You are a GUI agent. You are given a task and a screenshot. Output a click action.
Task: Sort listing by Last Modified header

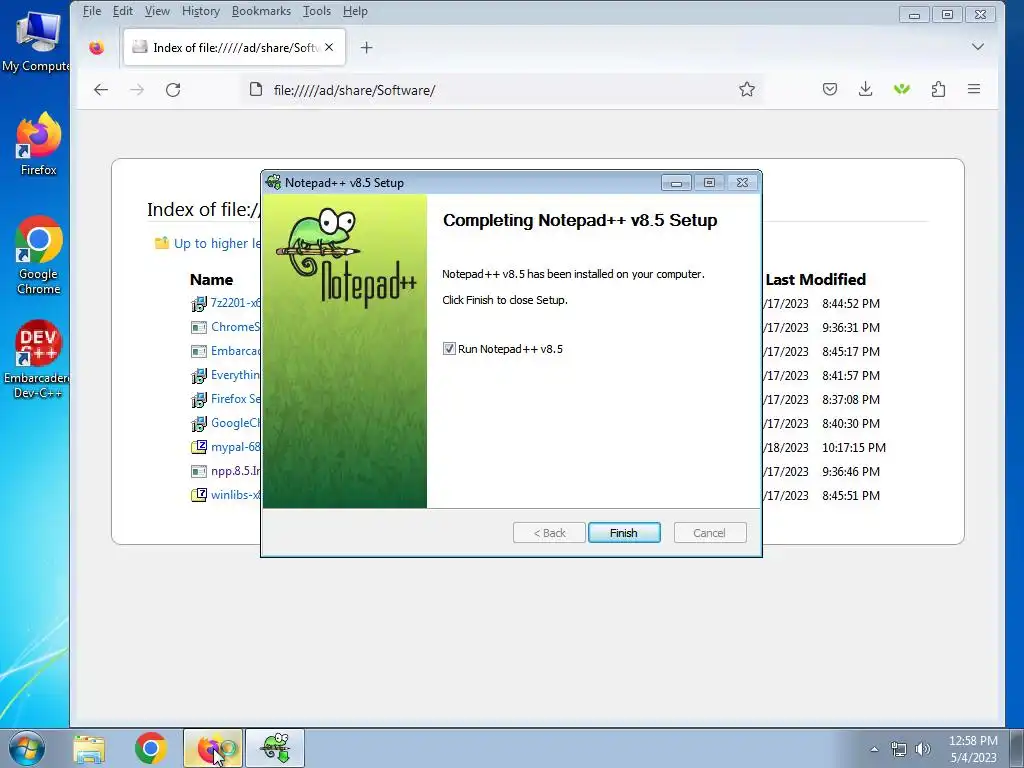[816, 280]
